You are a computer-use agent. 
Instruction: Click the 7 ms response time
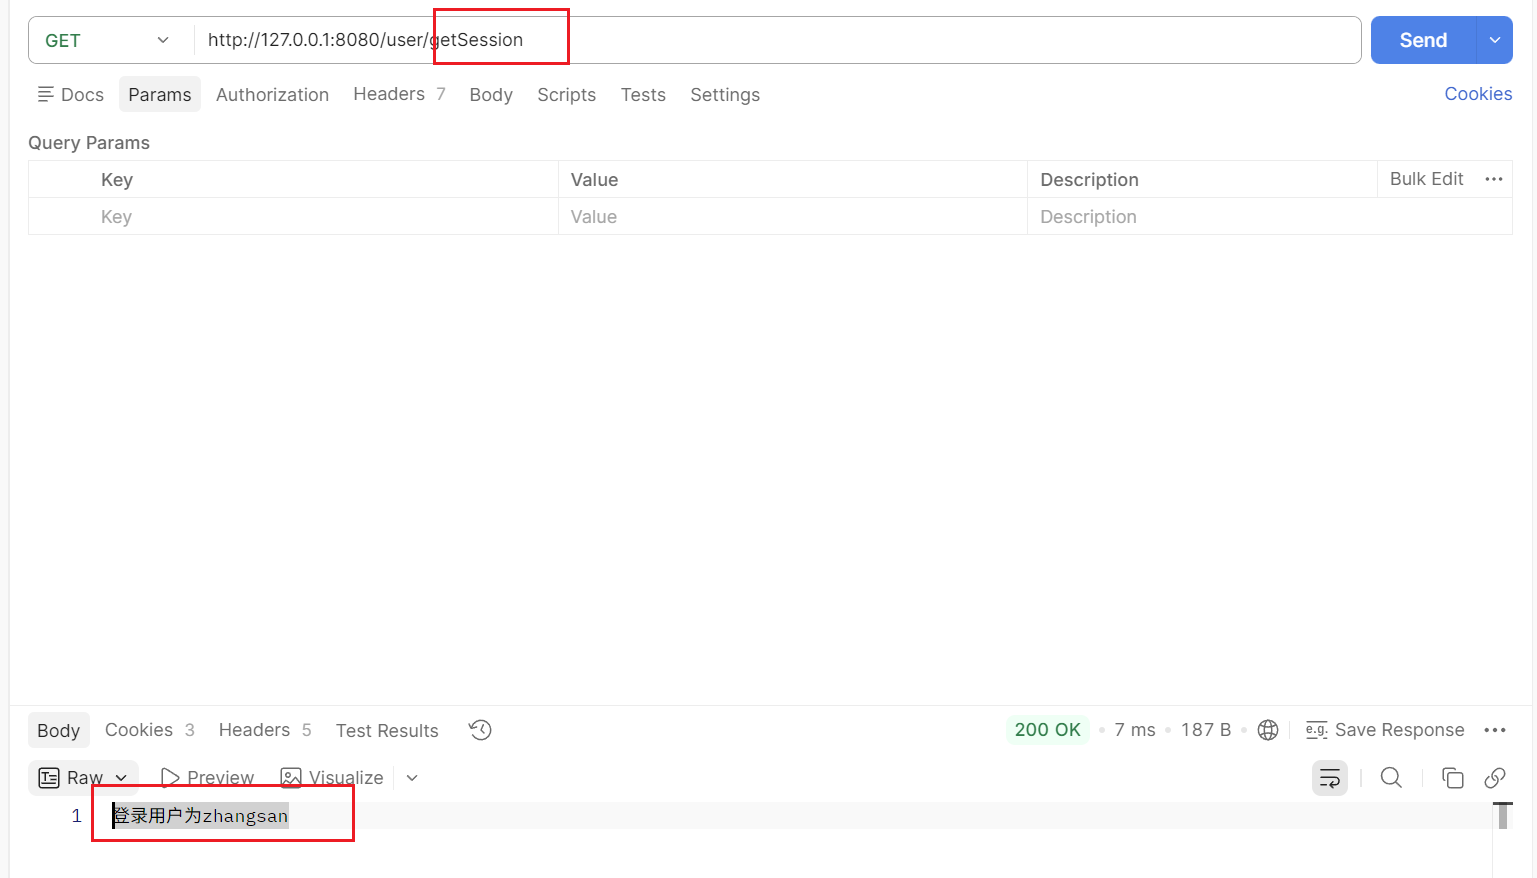click(x=1135, y=730)
